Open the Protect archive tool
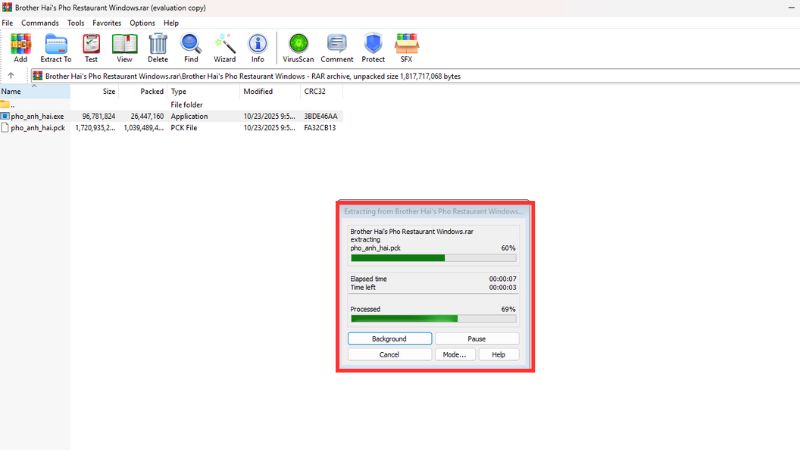Image resolution: width=800 pixels, height=450 pixels. [x=373, y=46]
